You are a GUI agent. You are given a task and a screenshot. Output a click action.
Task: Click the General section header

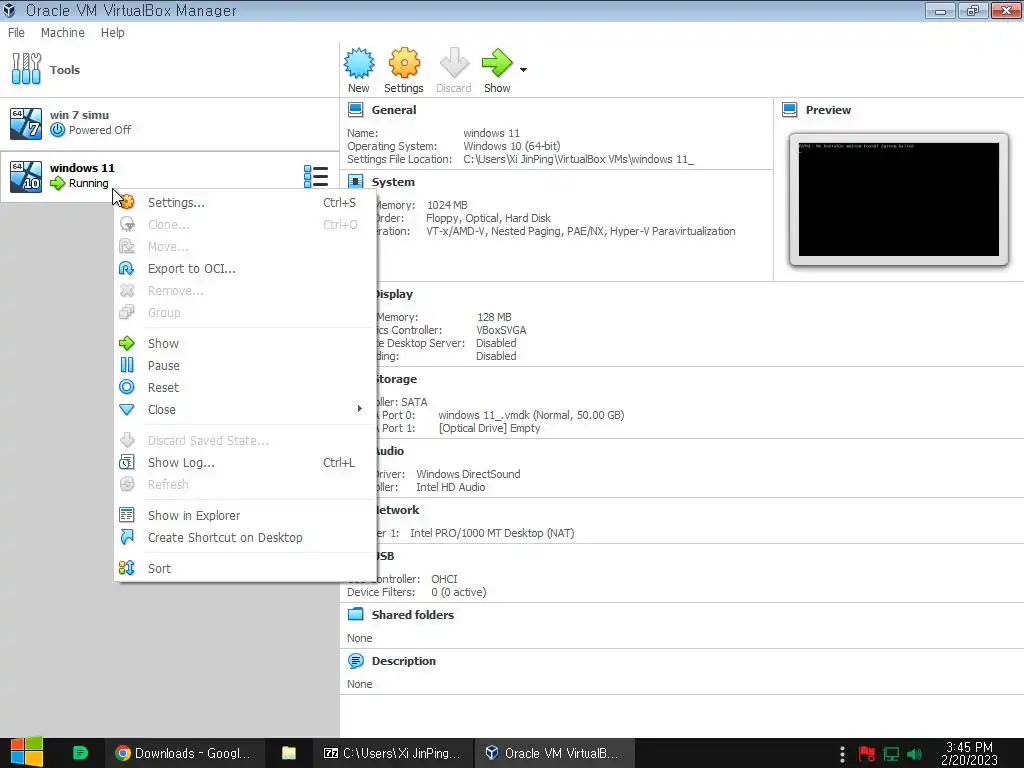pos(394,110)
